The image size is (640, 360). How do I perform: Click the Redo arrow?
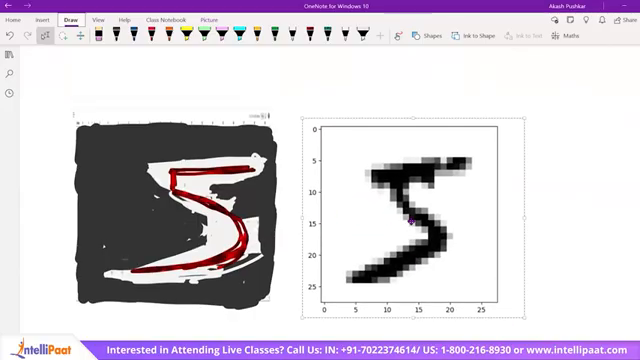27,36
